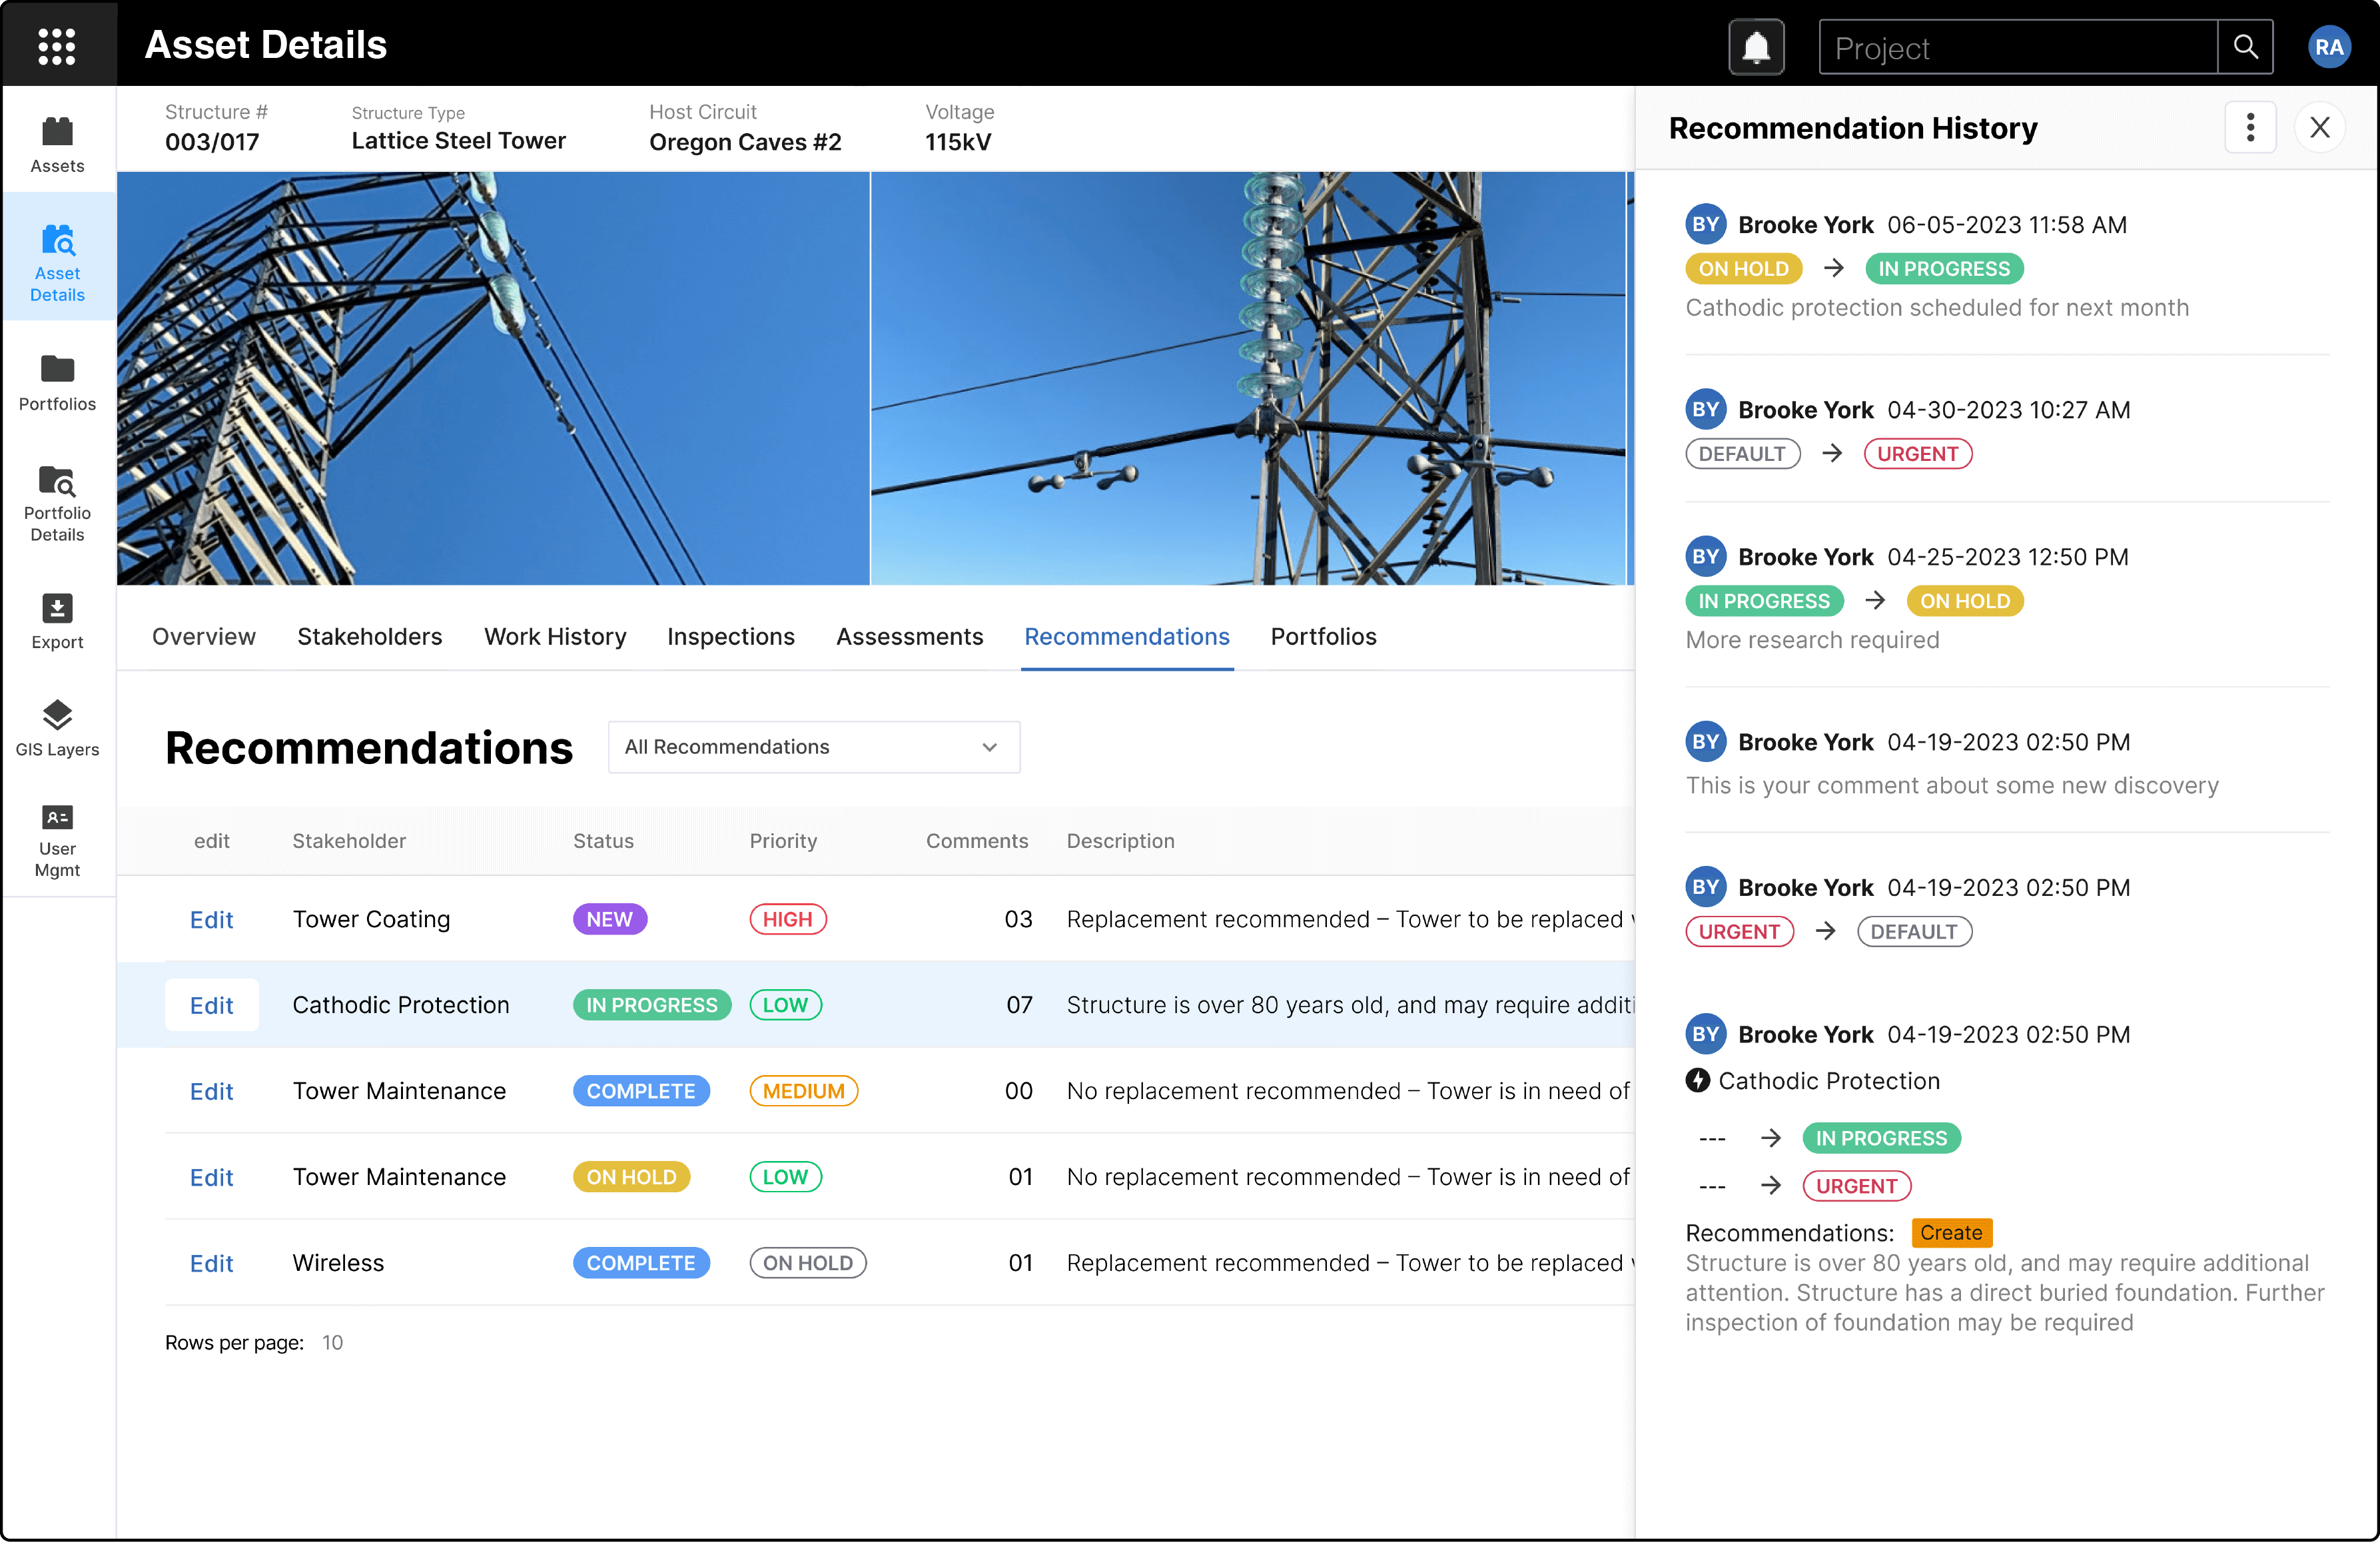Open the Portfolios sidebar icon
This screenshot has height=1542, width=2380.
click(57, 377)
